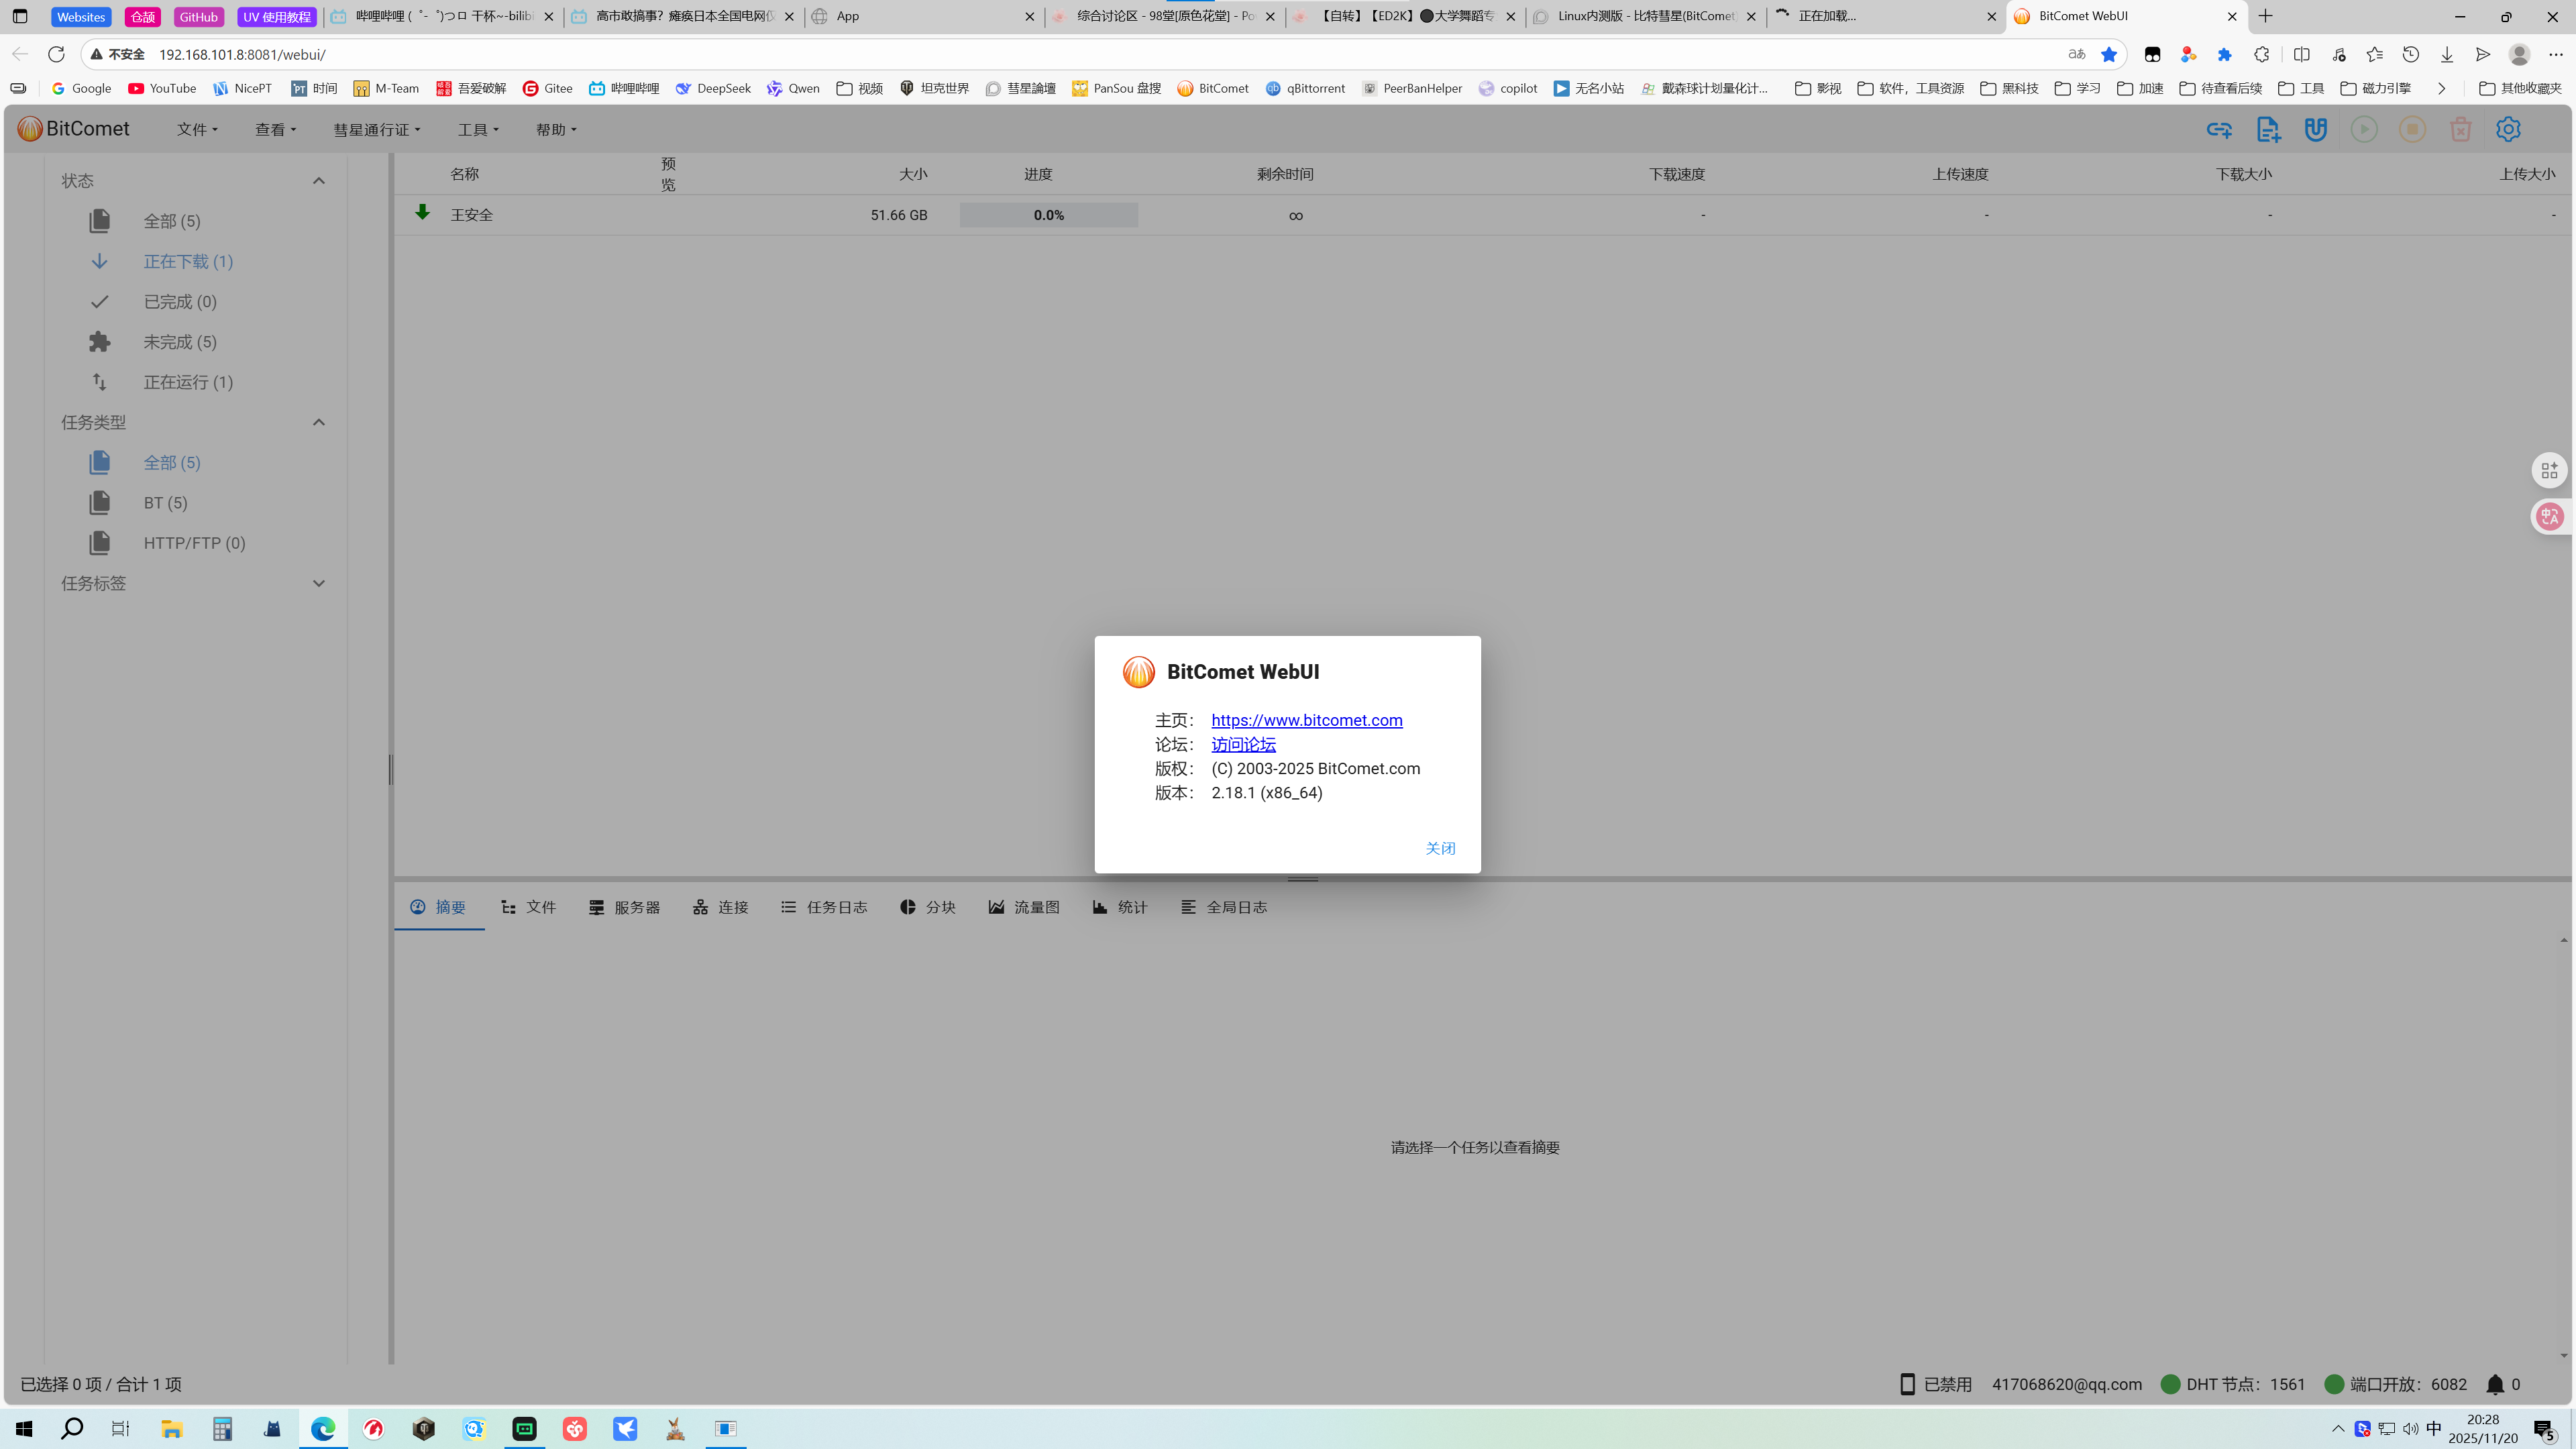
Task: Click the delete task trash icon
Action: click(2460, 129)
